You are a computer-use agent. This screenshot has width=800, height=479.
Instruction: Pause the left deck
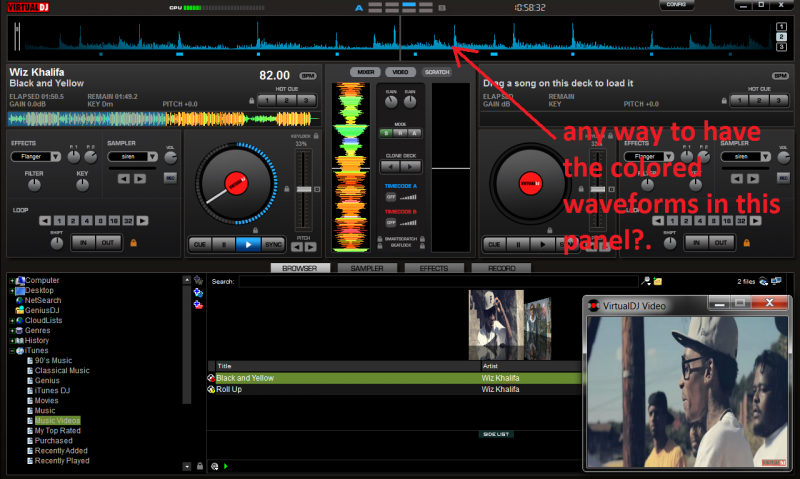pyautogui.click(x=224, y=244)
